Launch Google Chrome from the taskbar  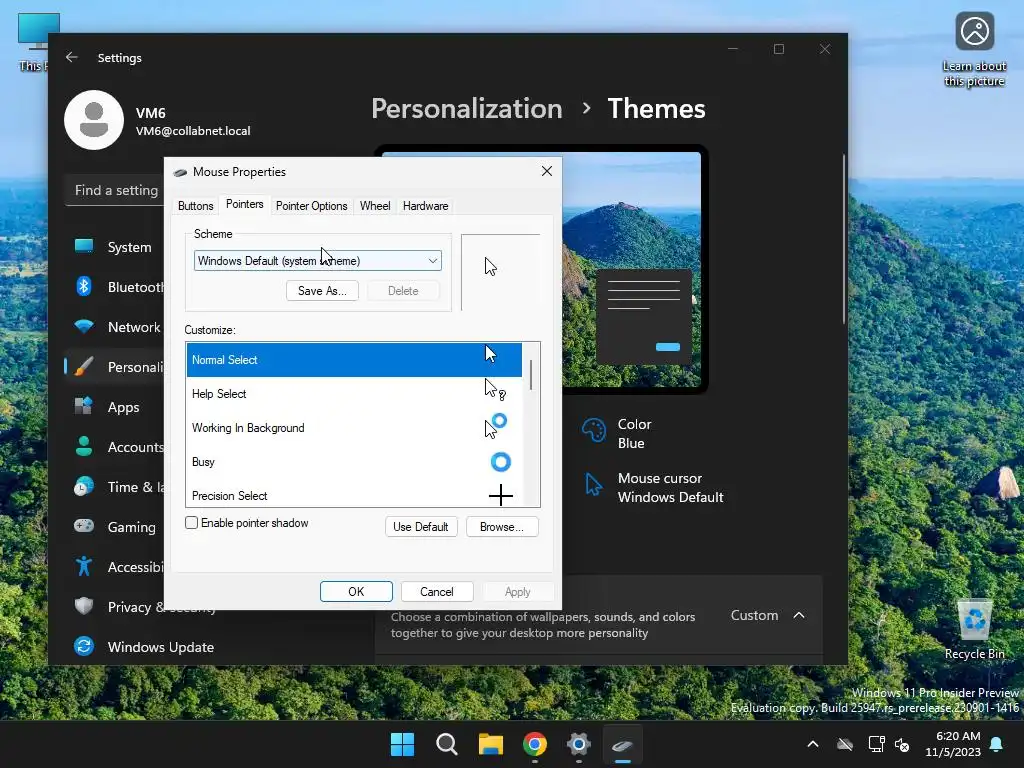coord(535,744)
